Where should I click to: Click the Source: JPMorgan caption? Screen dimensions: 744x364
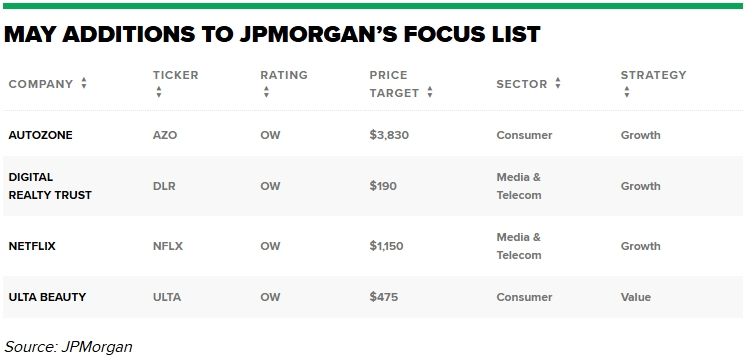click(x=68, y=347)
